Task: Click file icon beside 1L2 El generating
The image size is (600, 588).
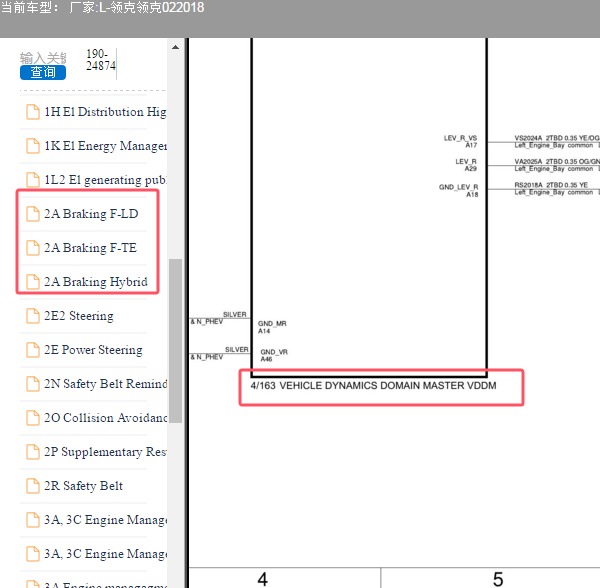Action: tap(33, 180)
